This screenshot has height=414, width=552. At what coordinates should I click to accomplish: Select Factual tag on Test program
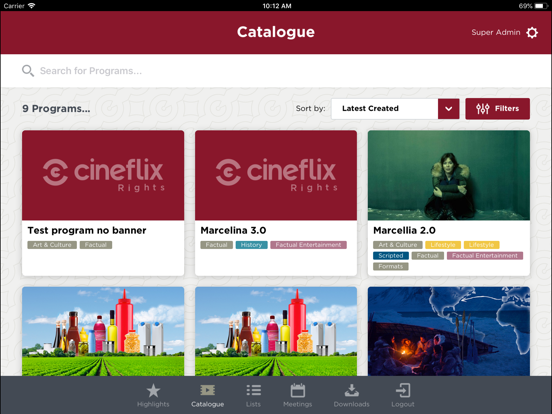(x=96, y=245)
